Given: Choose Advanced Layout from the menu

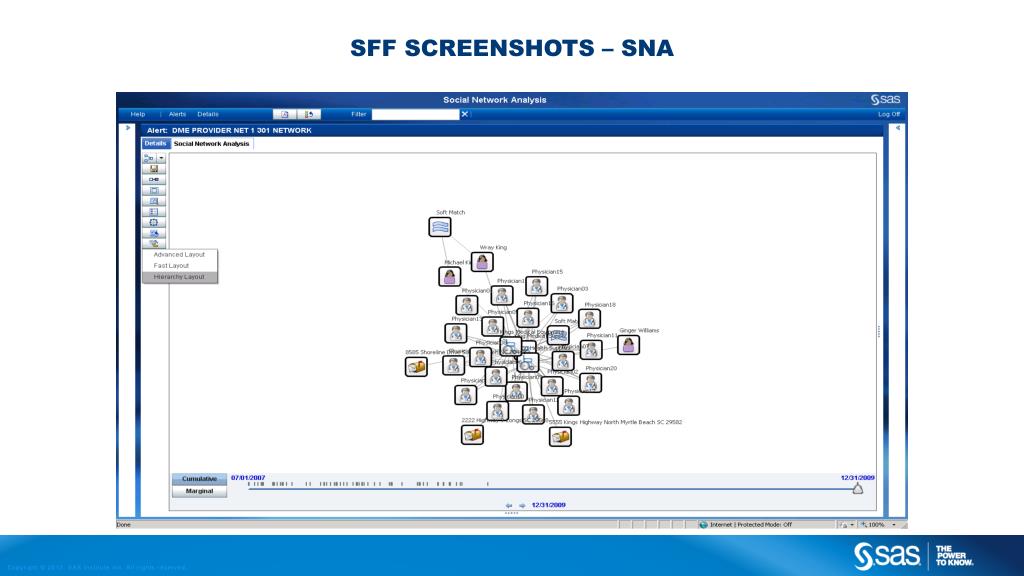Looking at the screenshot, I should [180, 255].
